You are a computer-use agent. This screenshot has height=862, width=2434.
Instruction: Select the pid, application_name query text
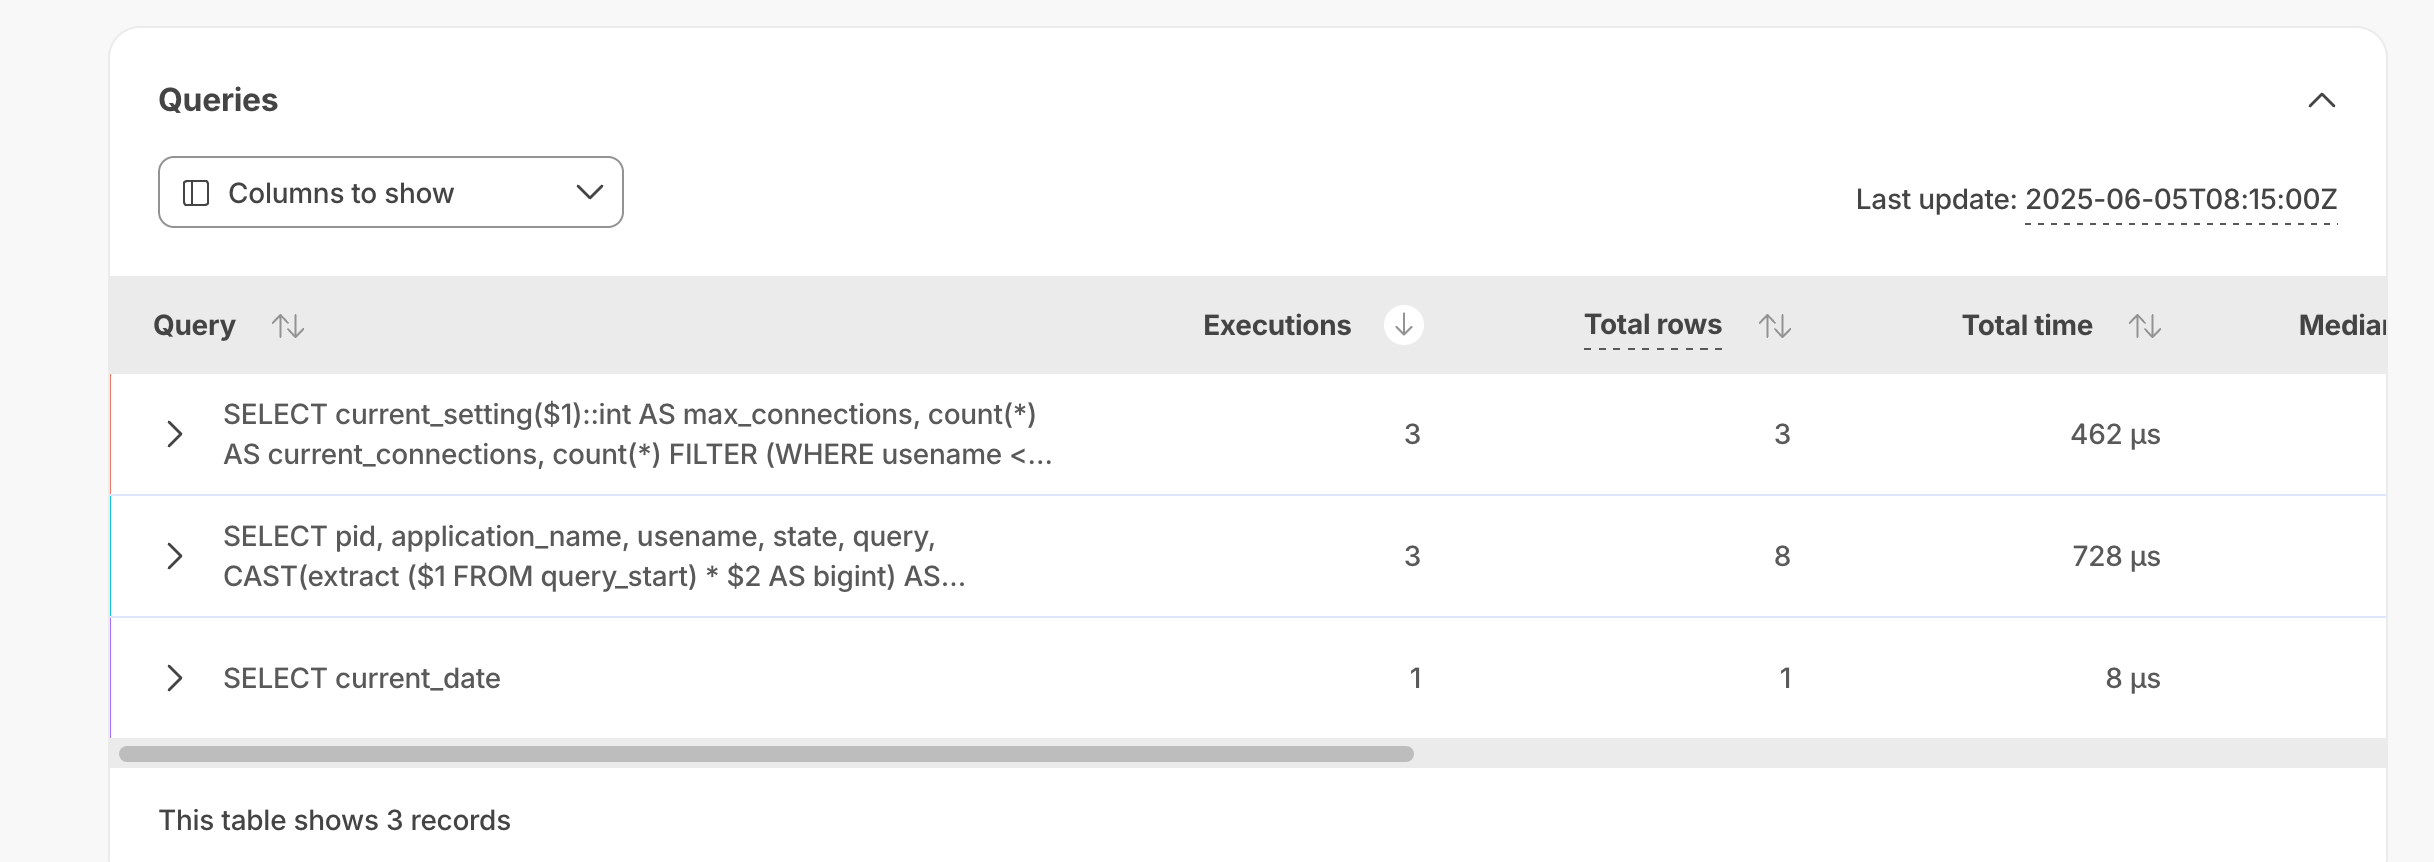(x=594, y=556)
